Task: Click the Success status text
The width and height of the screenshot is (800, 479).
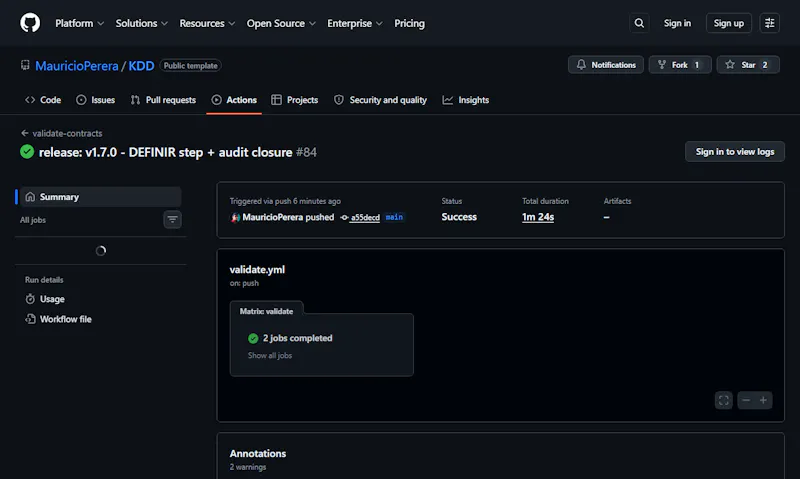Action: [x=459, y=217]
